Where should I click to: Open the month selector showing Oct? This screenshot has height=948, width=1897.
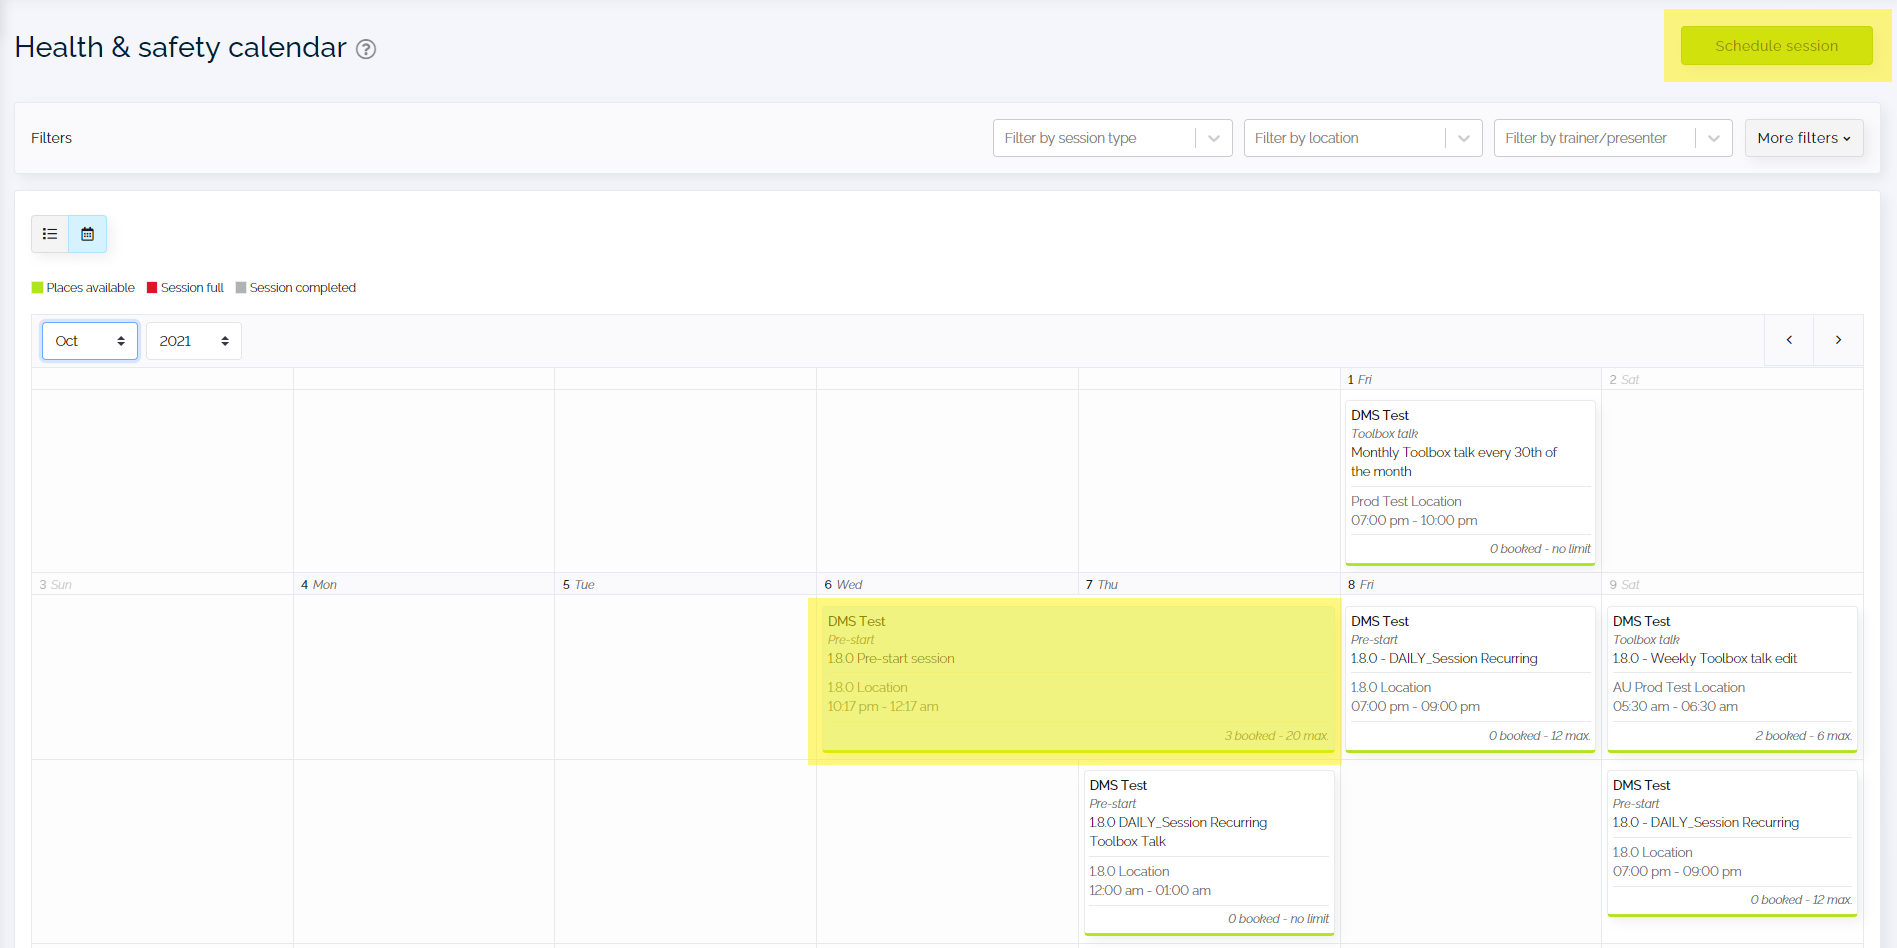pos(89,340)
